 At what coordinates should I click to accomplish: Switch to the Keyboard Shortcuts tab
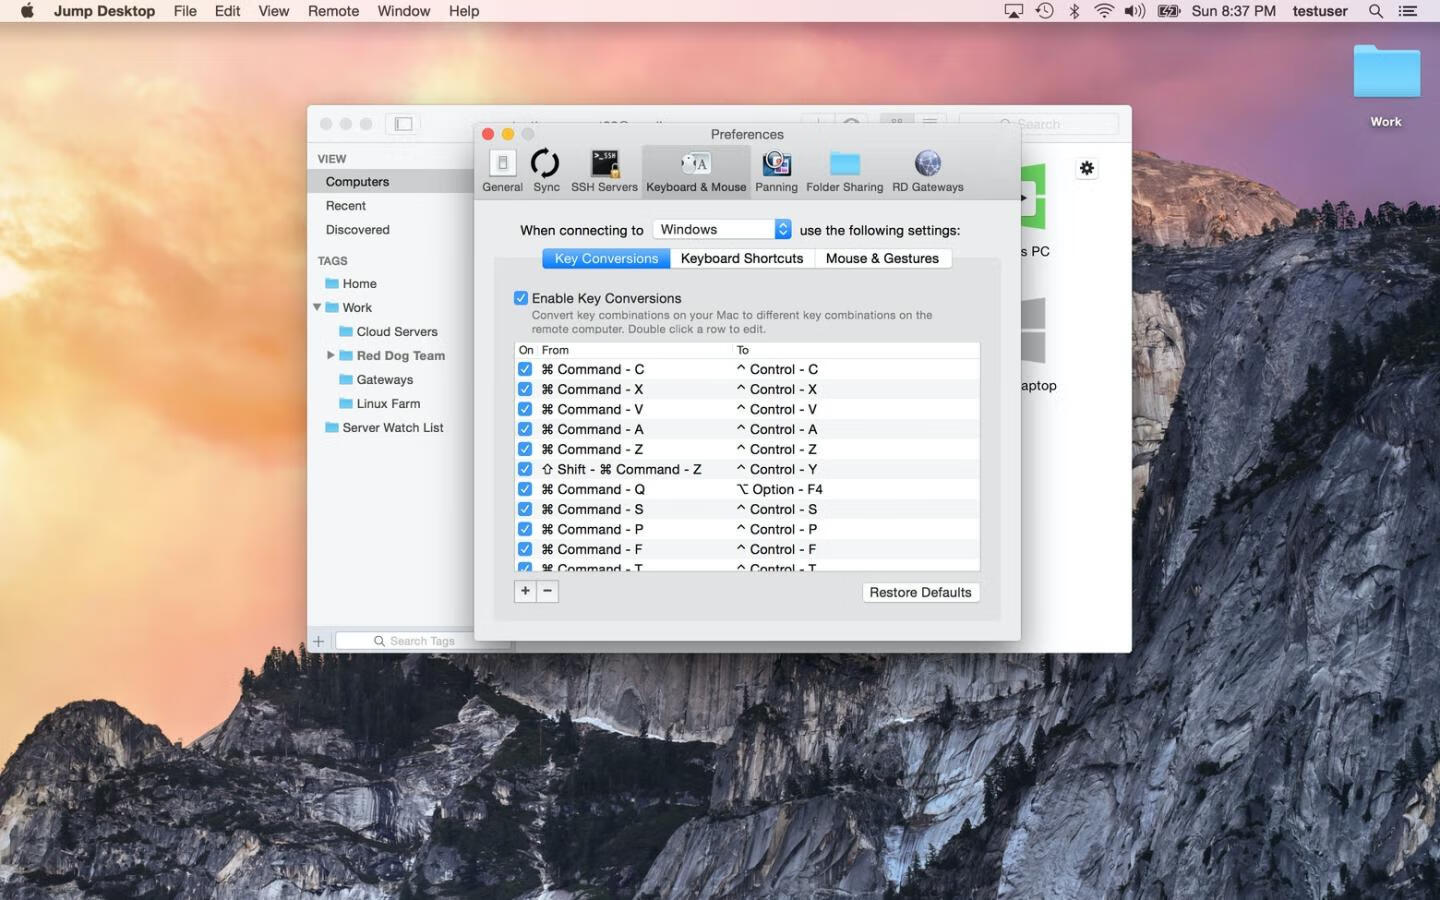(x=741, y=258)
